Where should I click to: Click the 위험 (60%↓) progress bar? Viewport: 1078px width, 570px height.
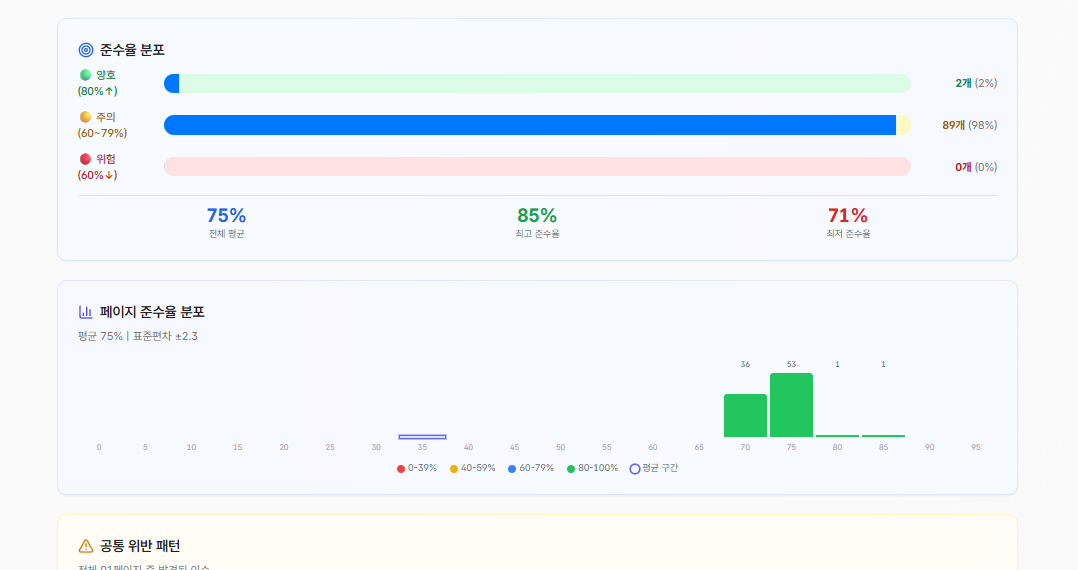[537, 167]
